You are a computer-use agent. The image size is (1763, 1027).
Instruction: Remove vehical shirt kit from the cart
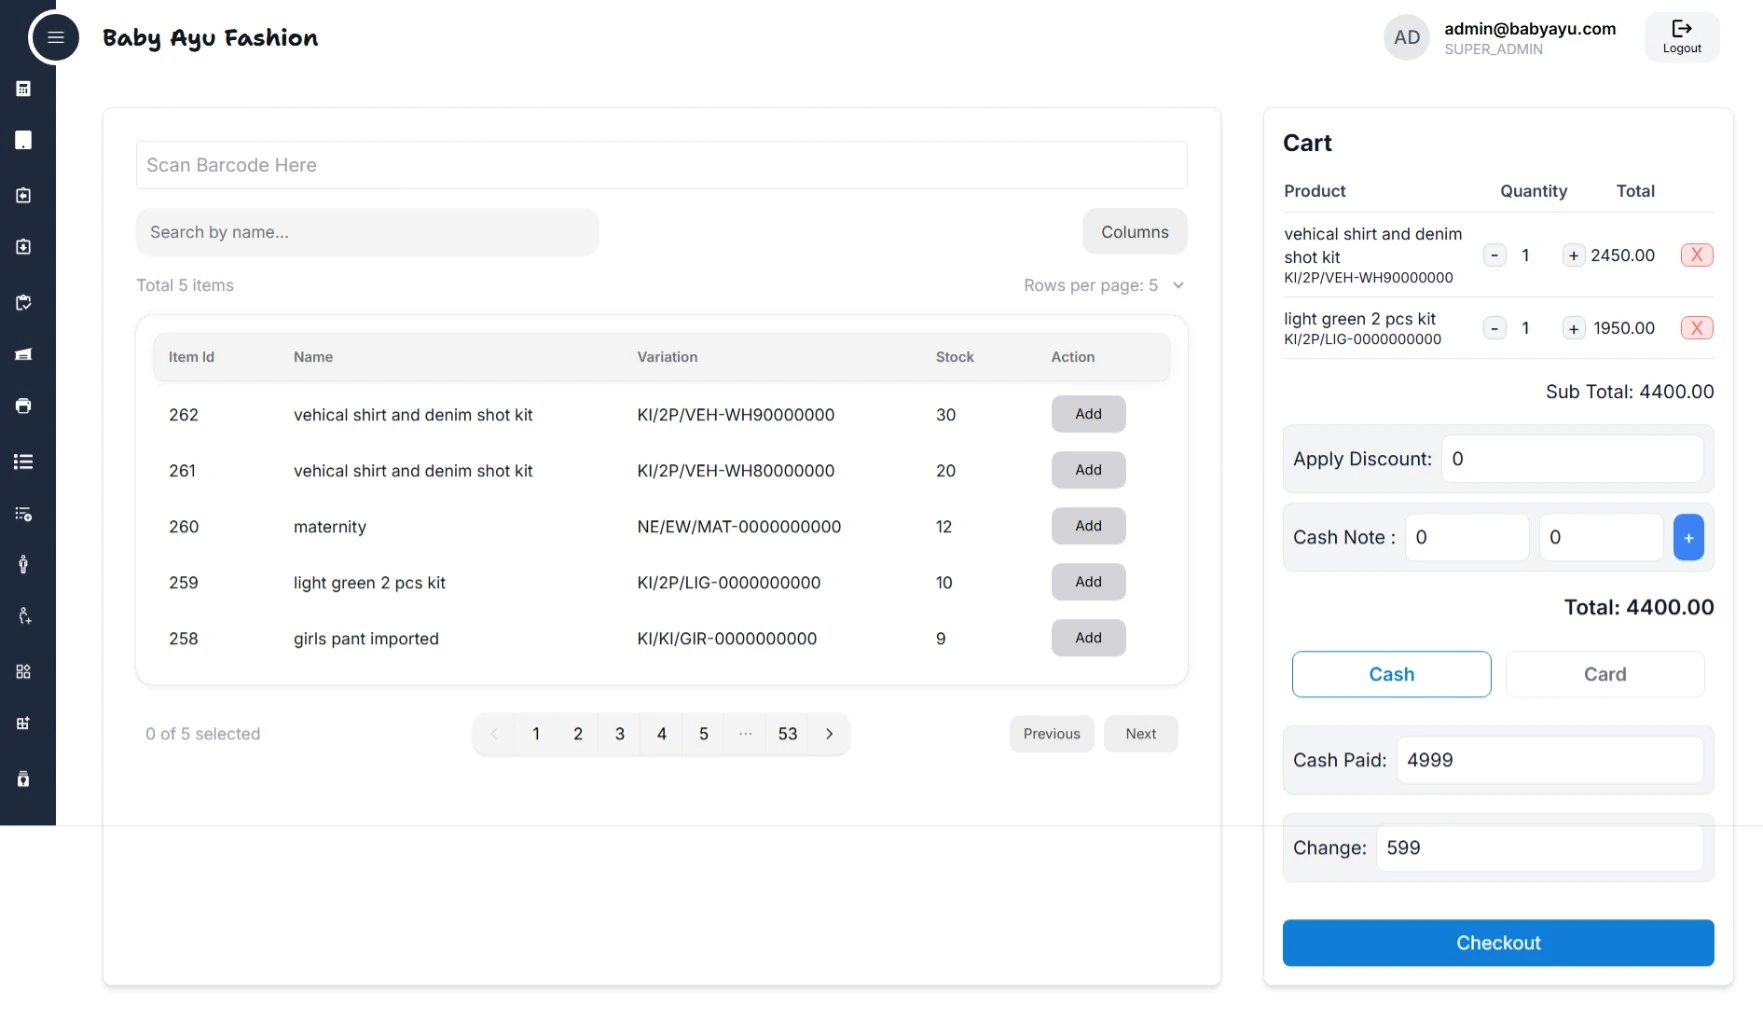(x=1696, y=255)
